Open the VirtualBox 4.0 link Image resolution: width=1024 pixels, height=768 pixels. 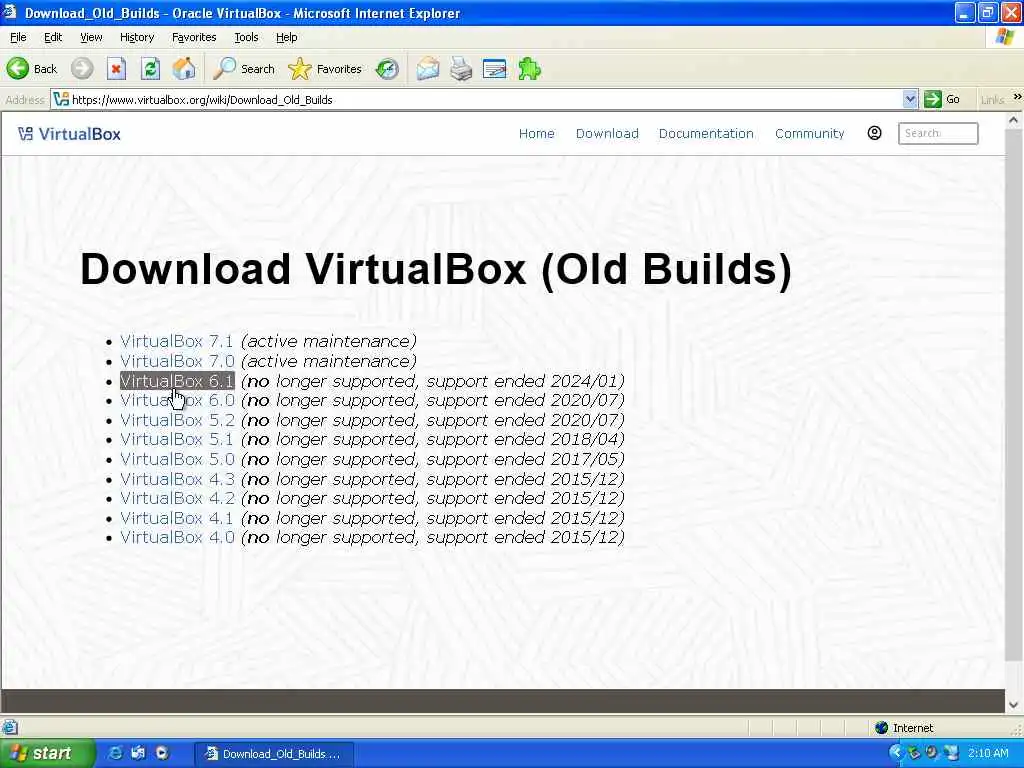point(177,537)
